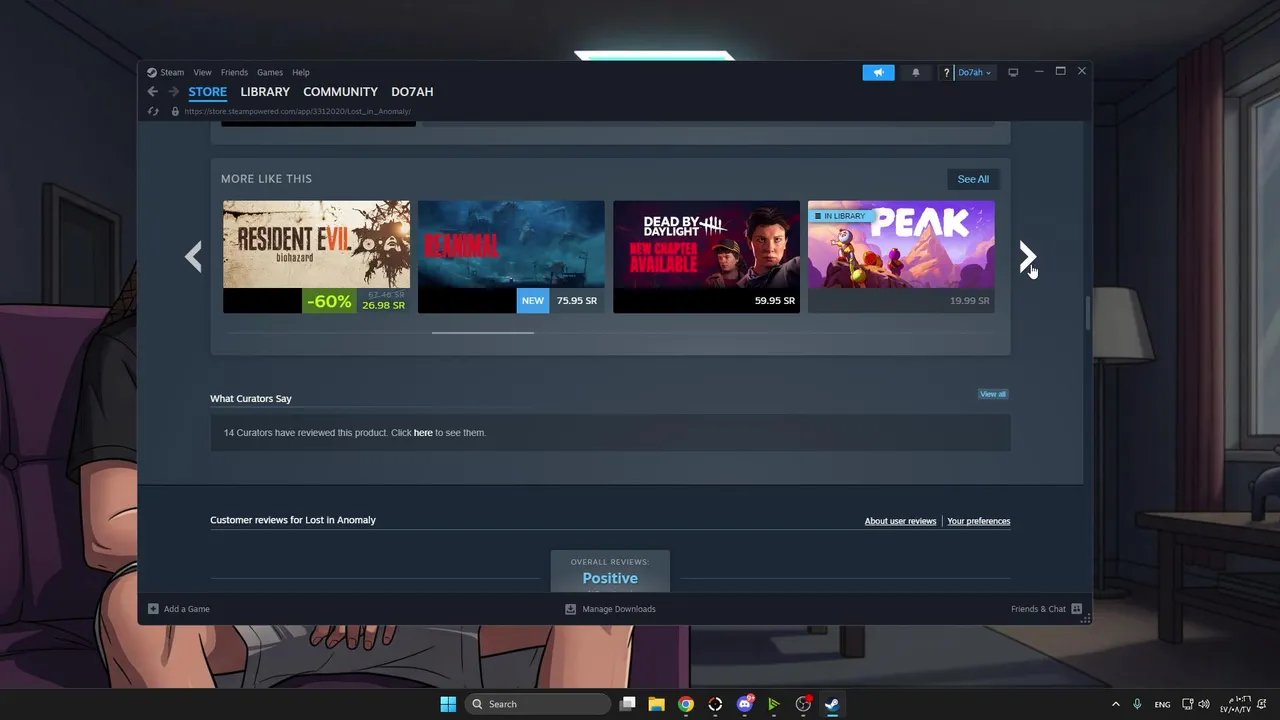Click the 26.98 SR discounted price
Image resolution: width=1280 pixels, height=720 pixels.
point(383,306)
